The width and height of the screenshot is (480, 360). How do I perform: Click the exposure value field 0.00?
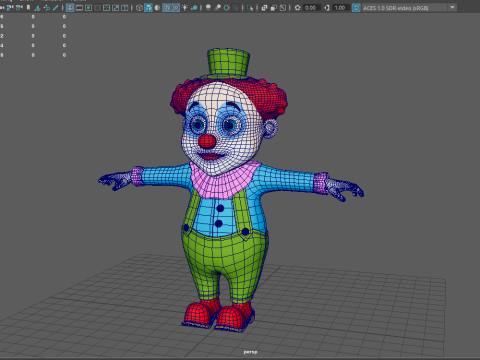pos(312,8)
